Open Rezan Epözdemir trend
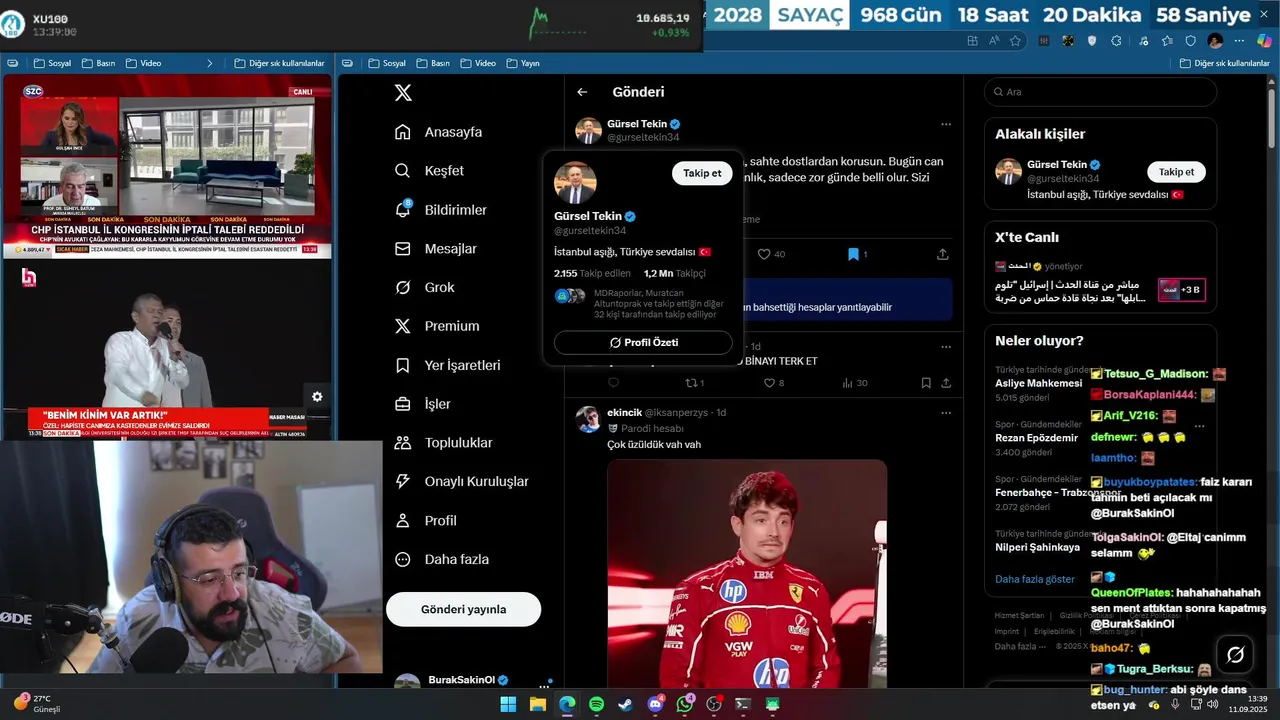The image size is (1280, 720). tap(1038, 438)
